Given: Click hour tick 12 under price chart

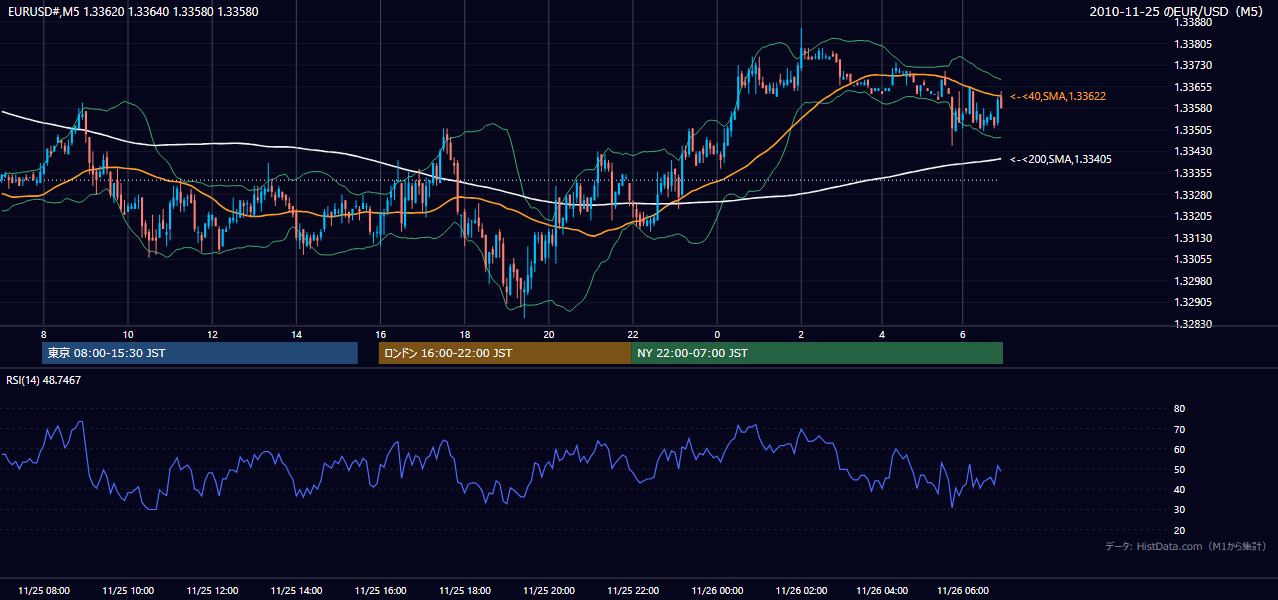Looking at the screenshot, I should [x=212, y=333].
